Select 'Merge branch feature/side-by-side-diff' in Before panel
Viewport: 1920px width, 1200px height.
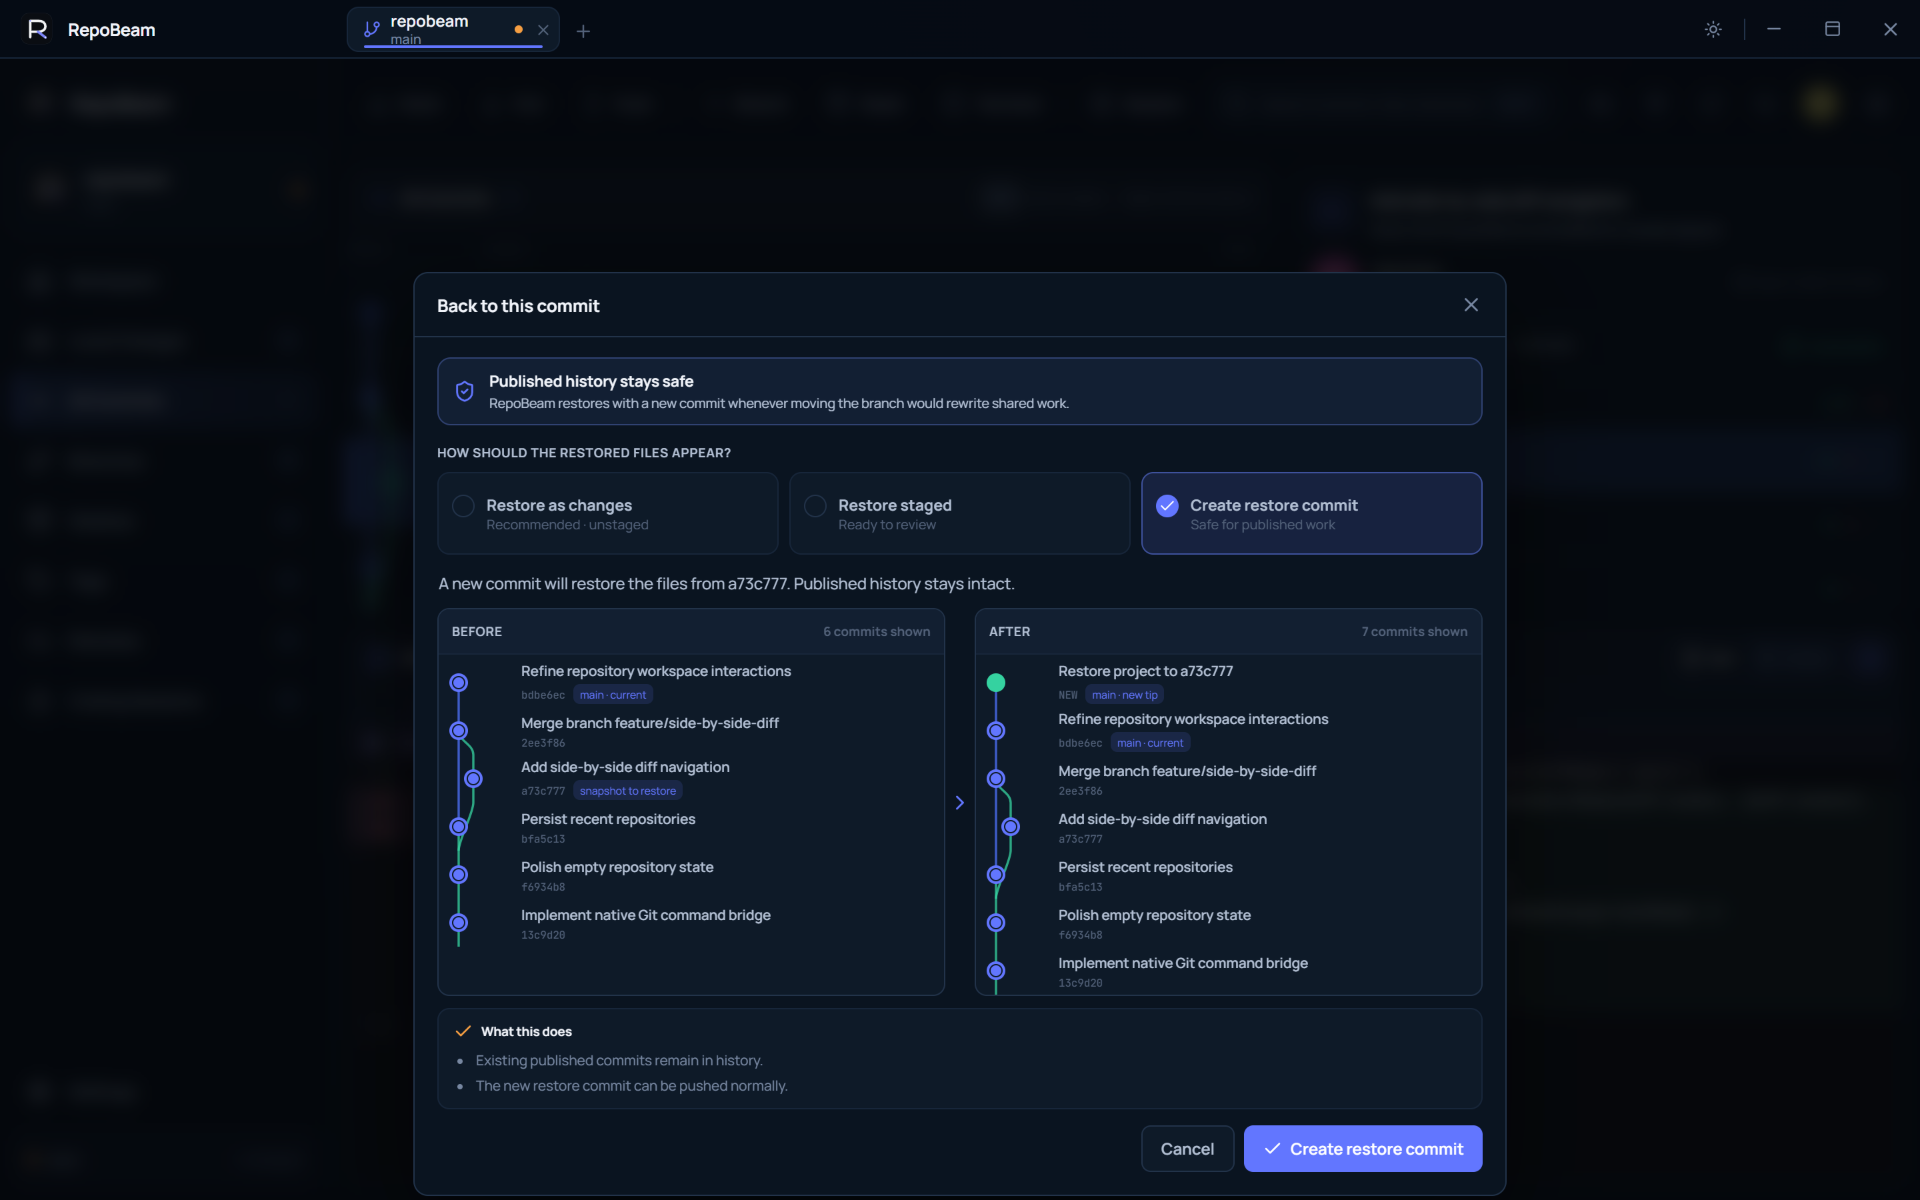[x=691, y=732]
